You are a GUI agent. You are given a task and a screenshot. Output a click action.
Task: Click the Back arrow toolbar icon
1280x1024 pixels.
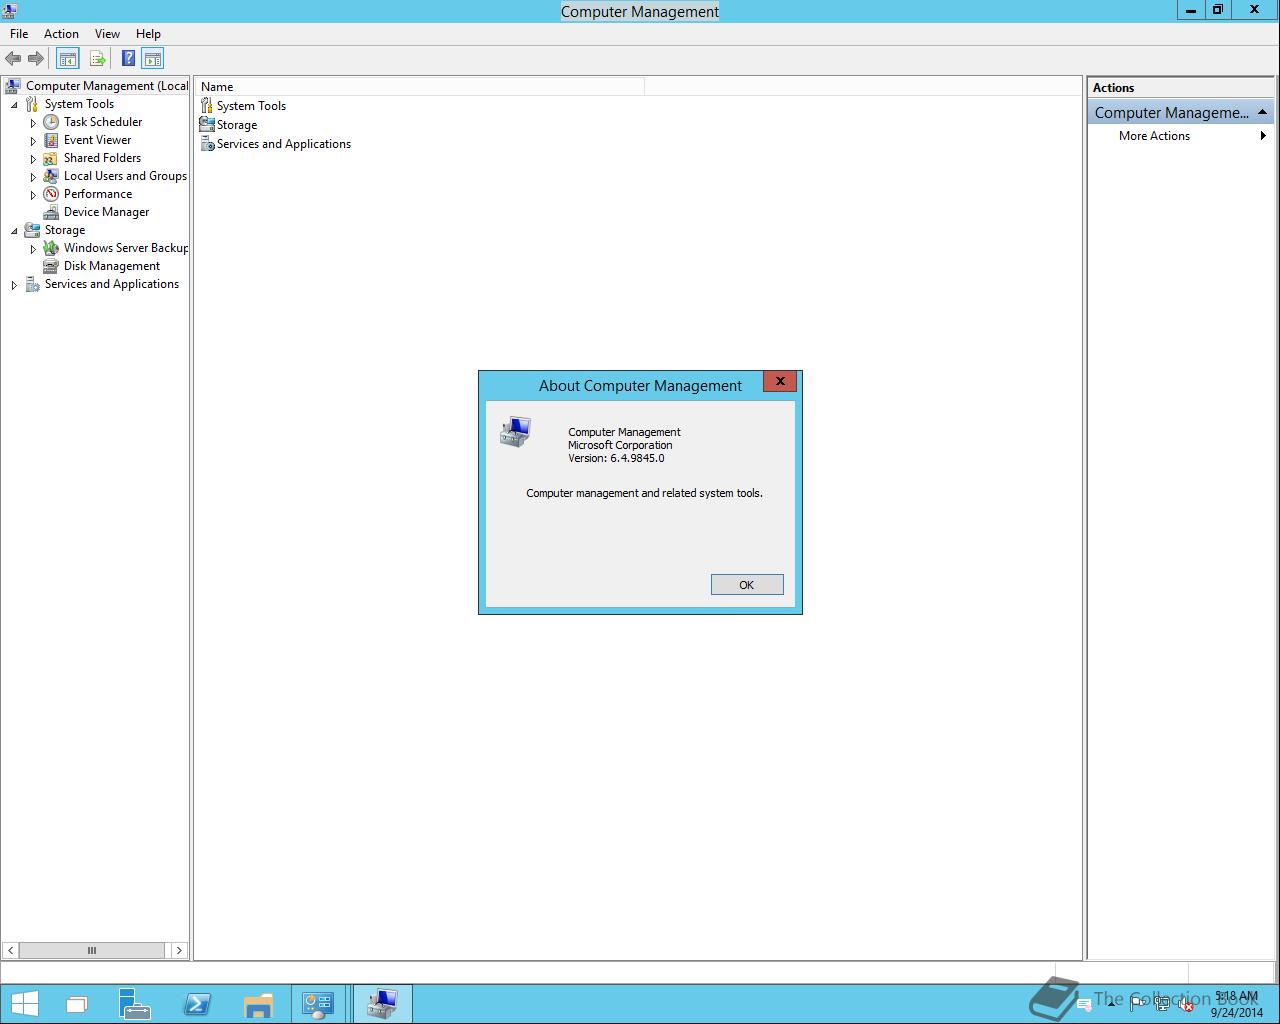click(x=13, y=59)
